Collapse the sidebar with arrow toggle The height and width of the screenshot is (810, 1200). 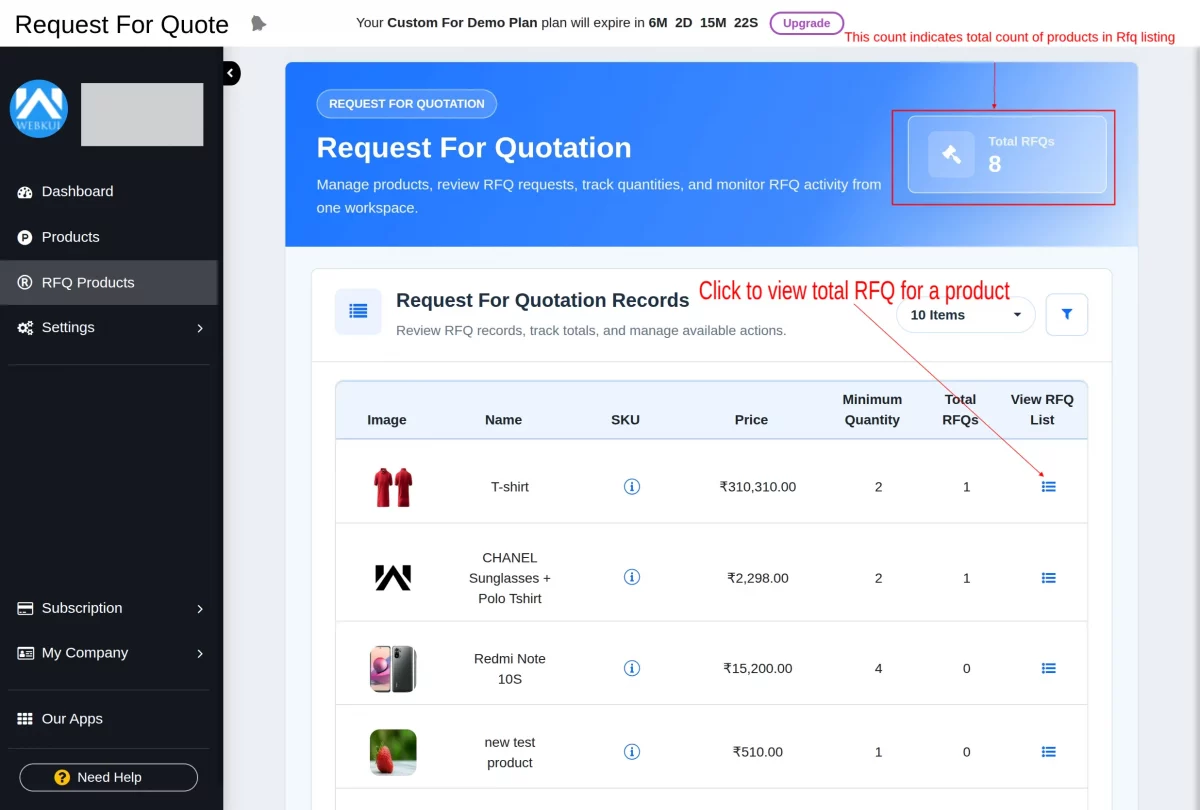click(x=231, y=73)
